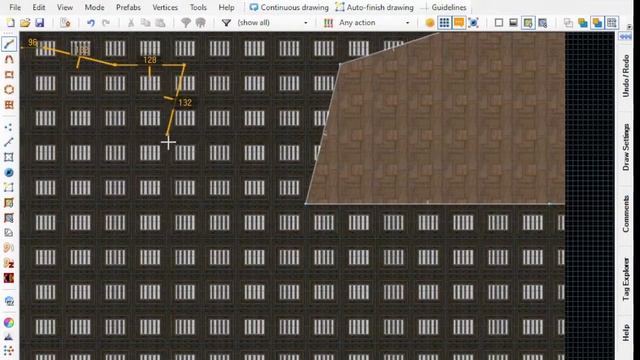The height and width of the screenshot is (360, 640).
Task: Switch to Sectors mode icon
Action: point(9,157)
